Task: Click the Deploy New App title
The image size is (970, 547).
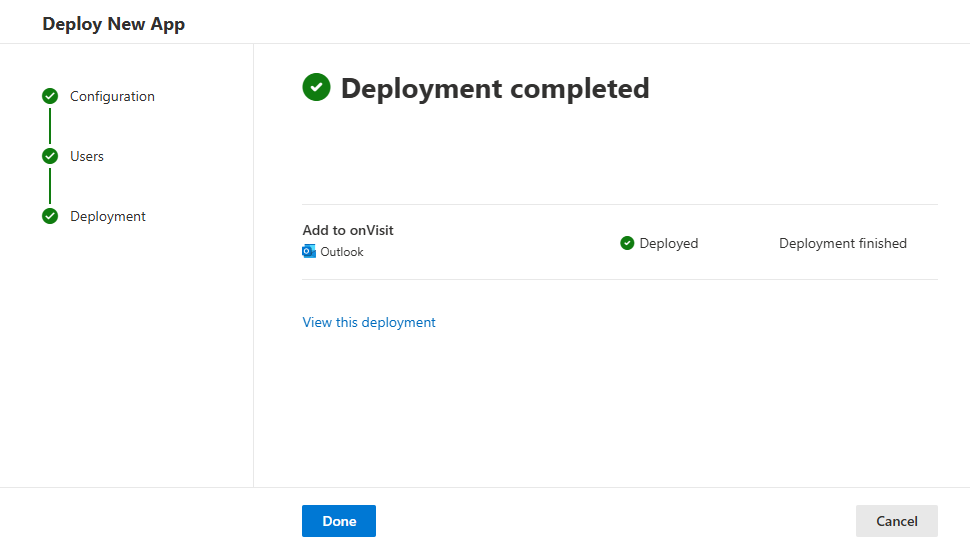Action: (x=114, y=24)
